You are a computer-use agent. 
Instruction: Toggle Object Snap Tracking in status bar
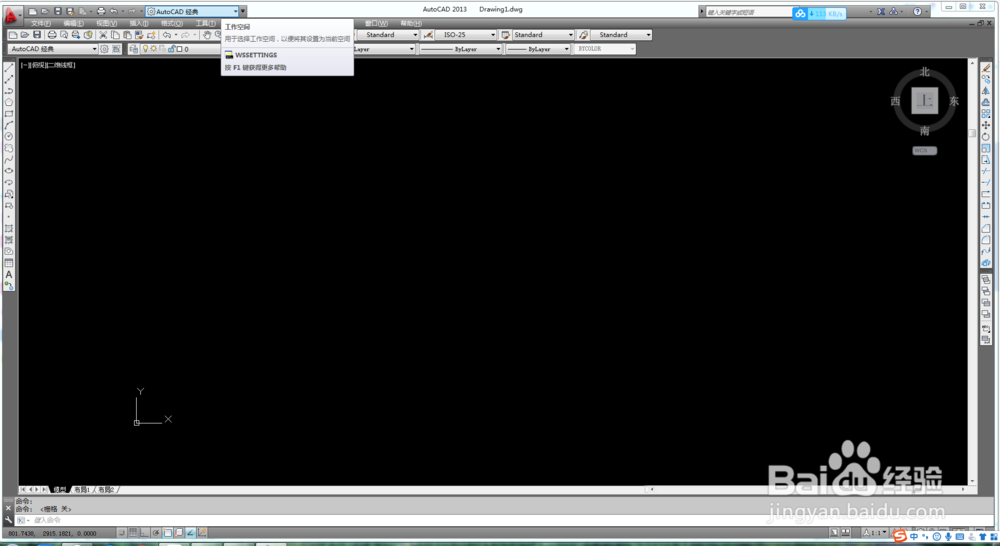click(190, 533)
